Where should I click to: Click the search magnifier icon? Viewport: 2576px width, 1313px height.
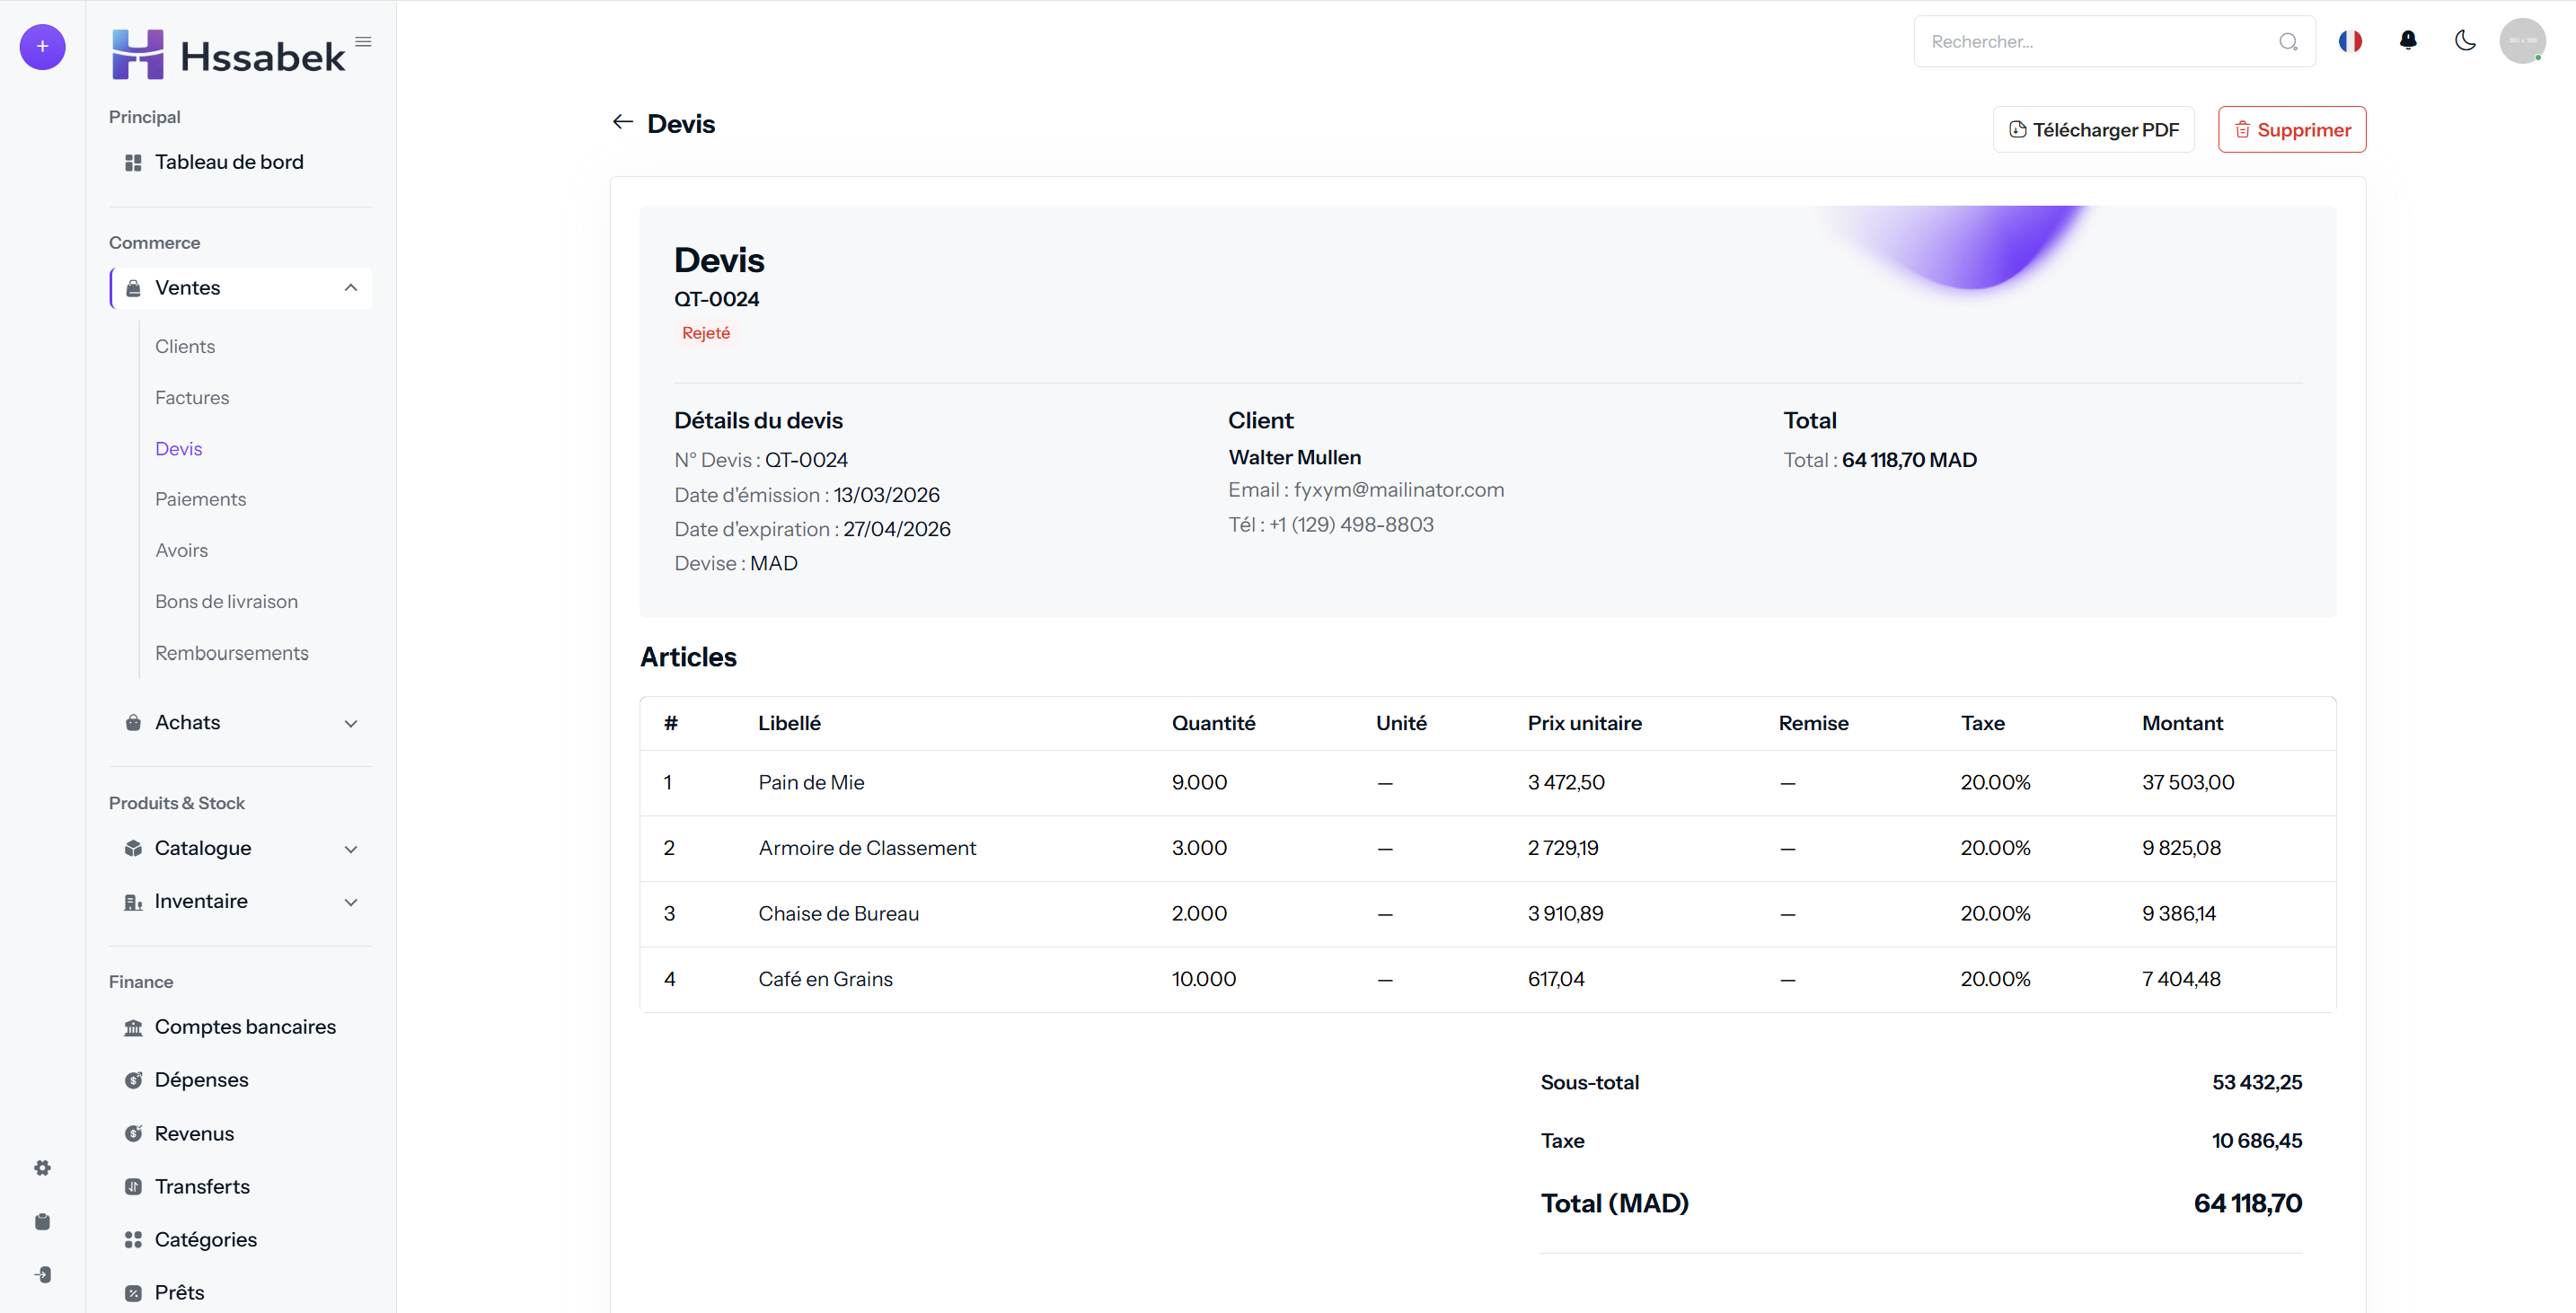pyautogui.click(x=2288, y=42)
